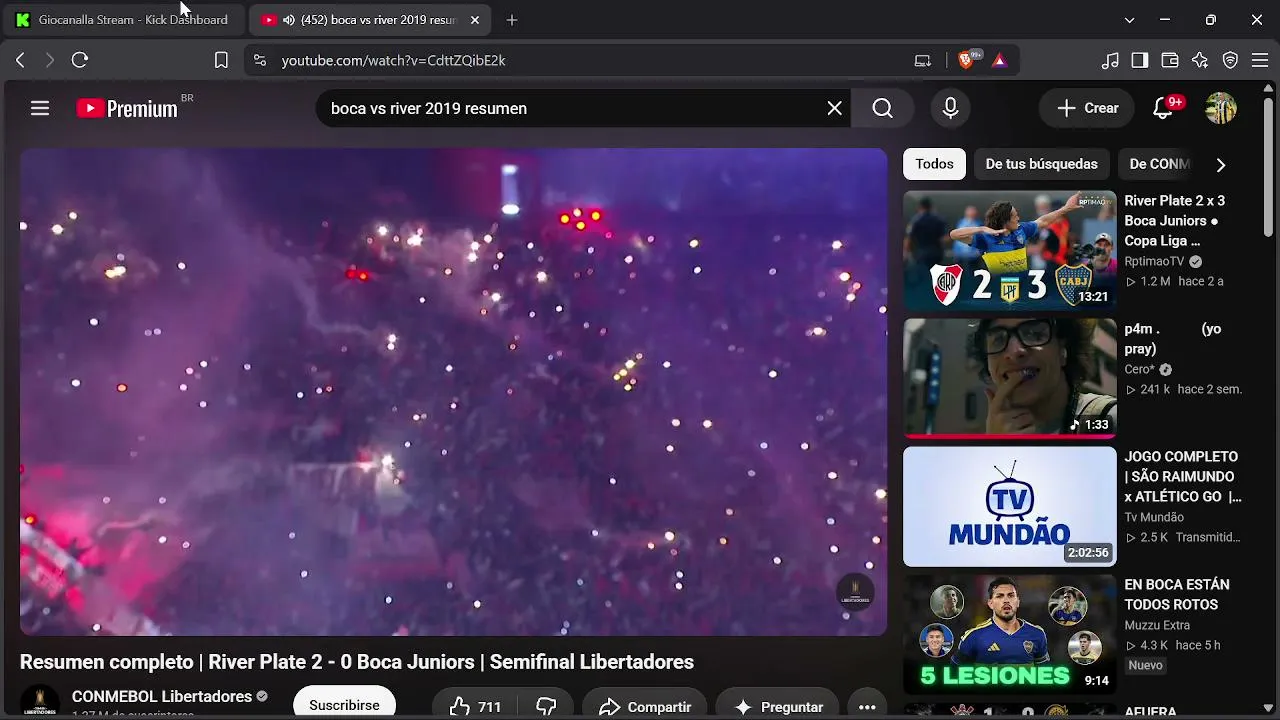1280x720 pixels.
Task: Open the Brave main menu
Action: [x=1260, y=60]
